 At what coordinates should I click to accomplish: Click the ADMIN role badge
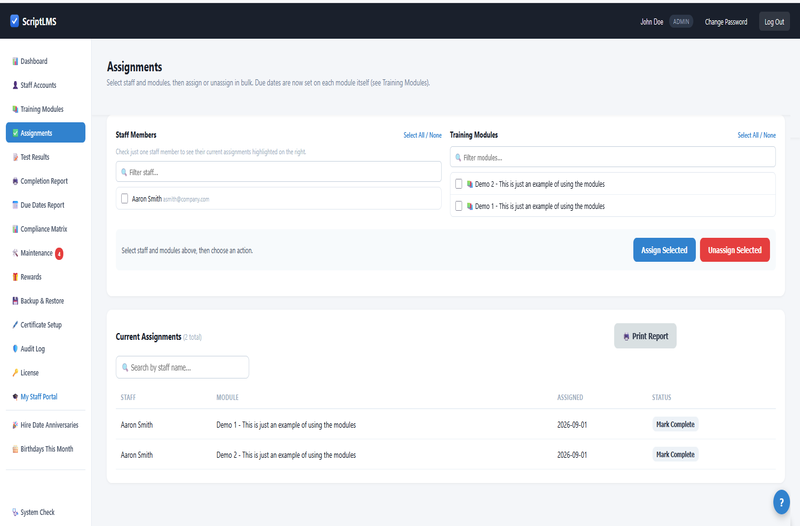[681, 21]
